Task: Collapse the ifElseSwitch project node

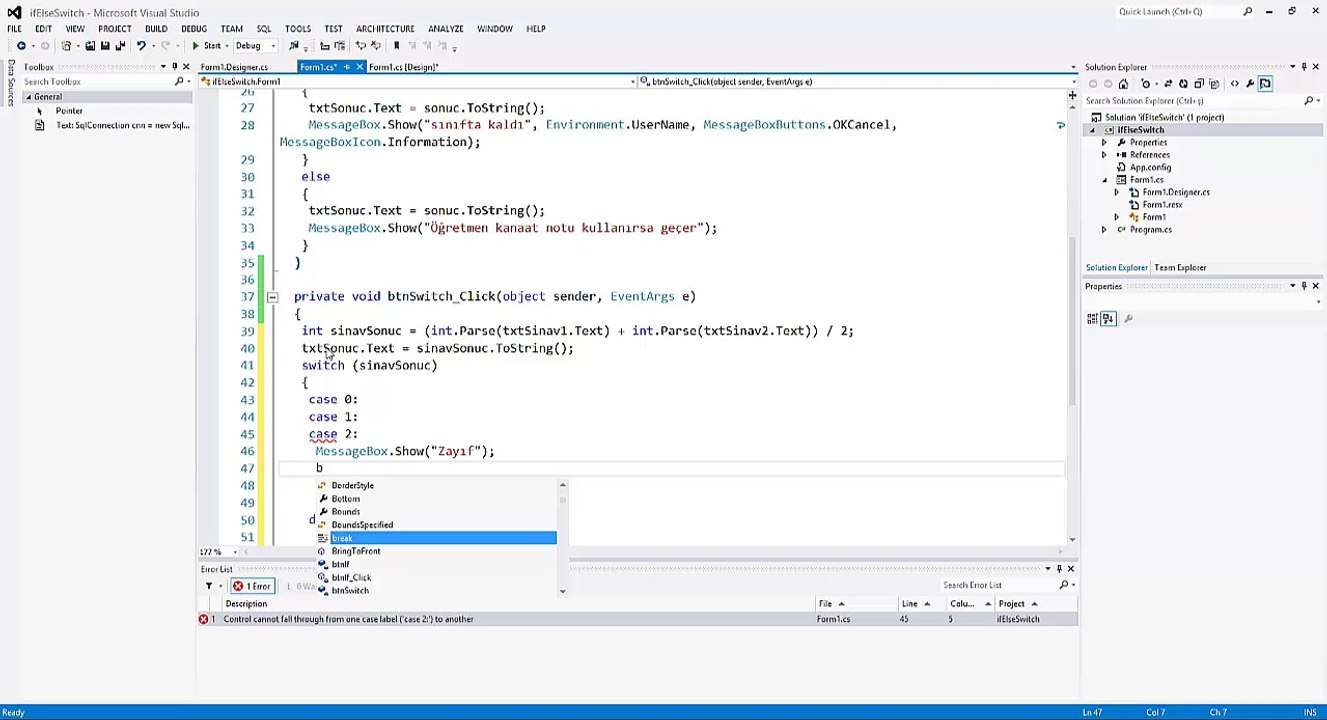Action: click(x=1092, y=130)
